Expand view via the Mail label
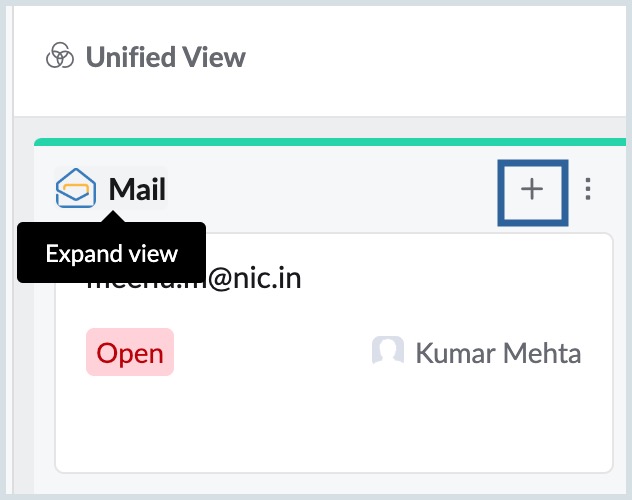 137,189
